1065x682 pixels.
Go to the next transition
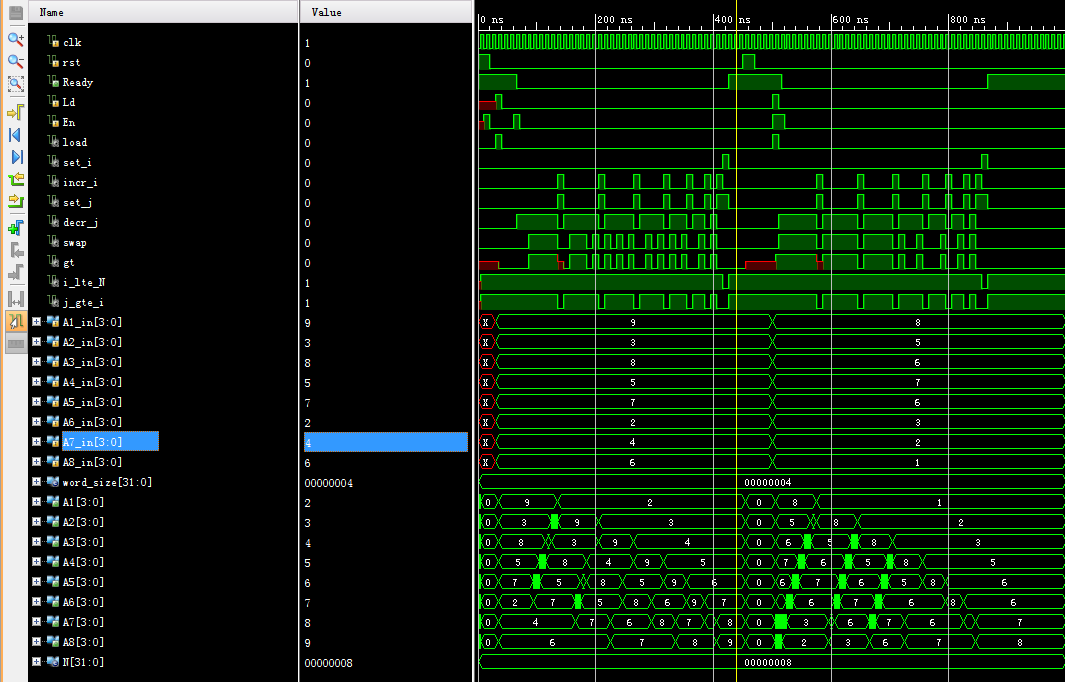(x=15, y=203)
